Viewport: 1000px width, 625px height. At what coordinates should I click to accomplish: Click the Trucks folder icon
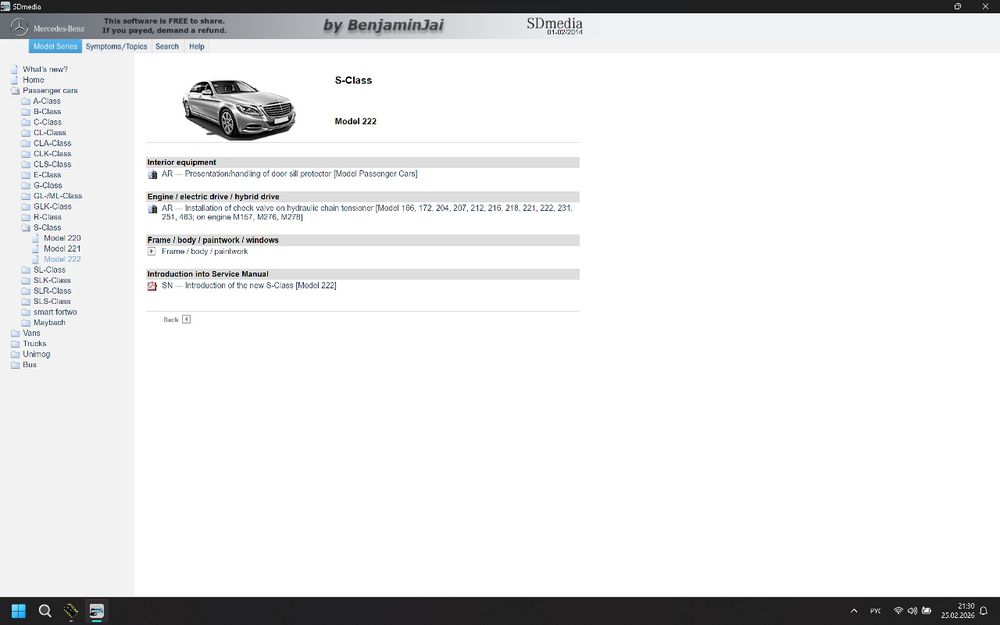15,343
